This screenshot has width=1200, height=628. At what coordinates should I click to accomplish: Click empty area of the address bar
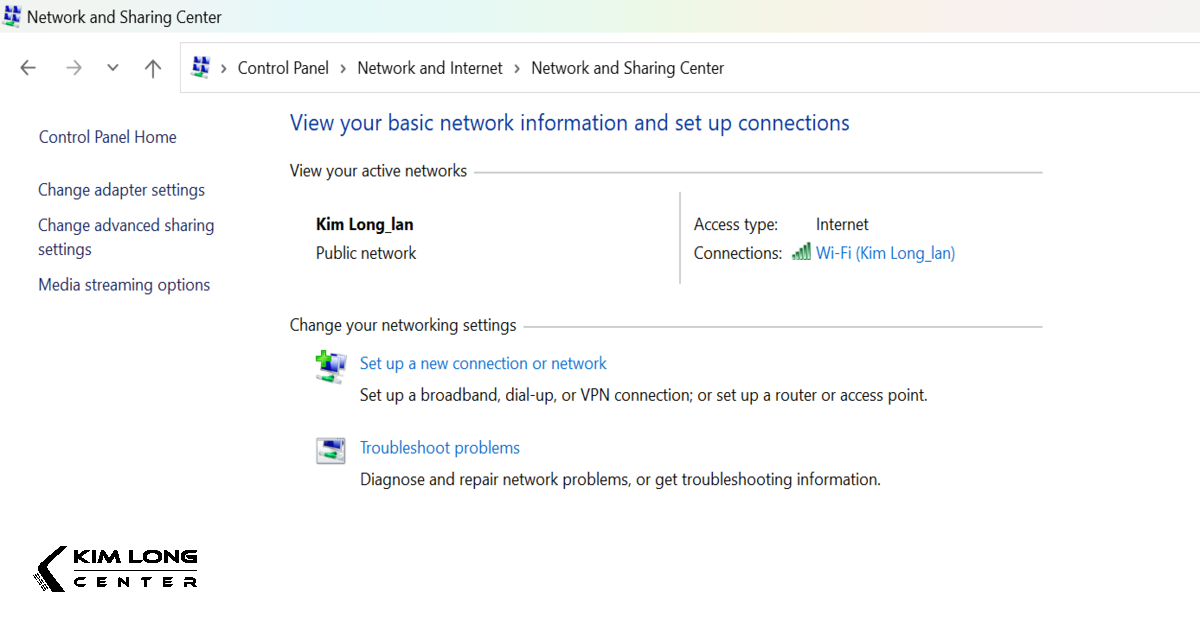point(950,68)
